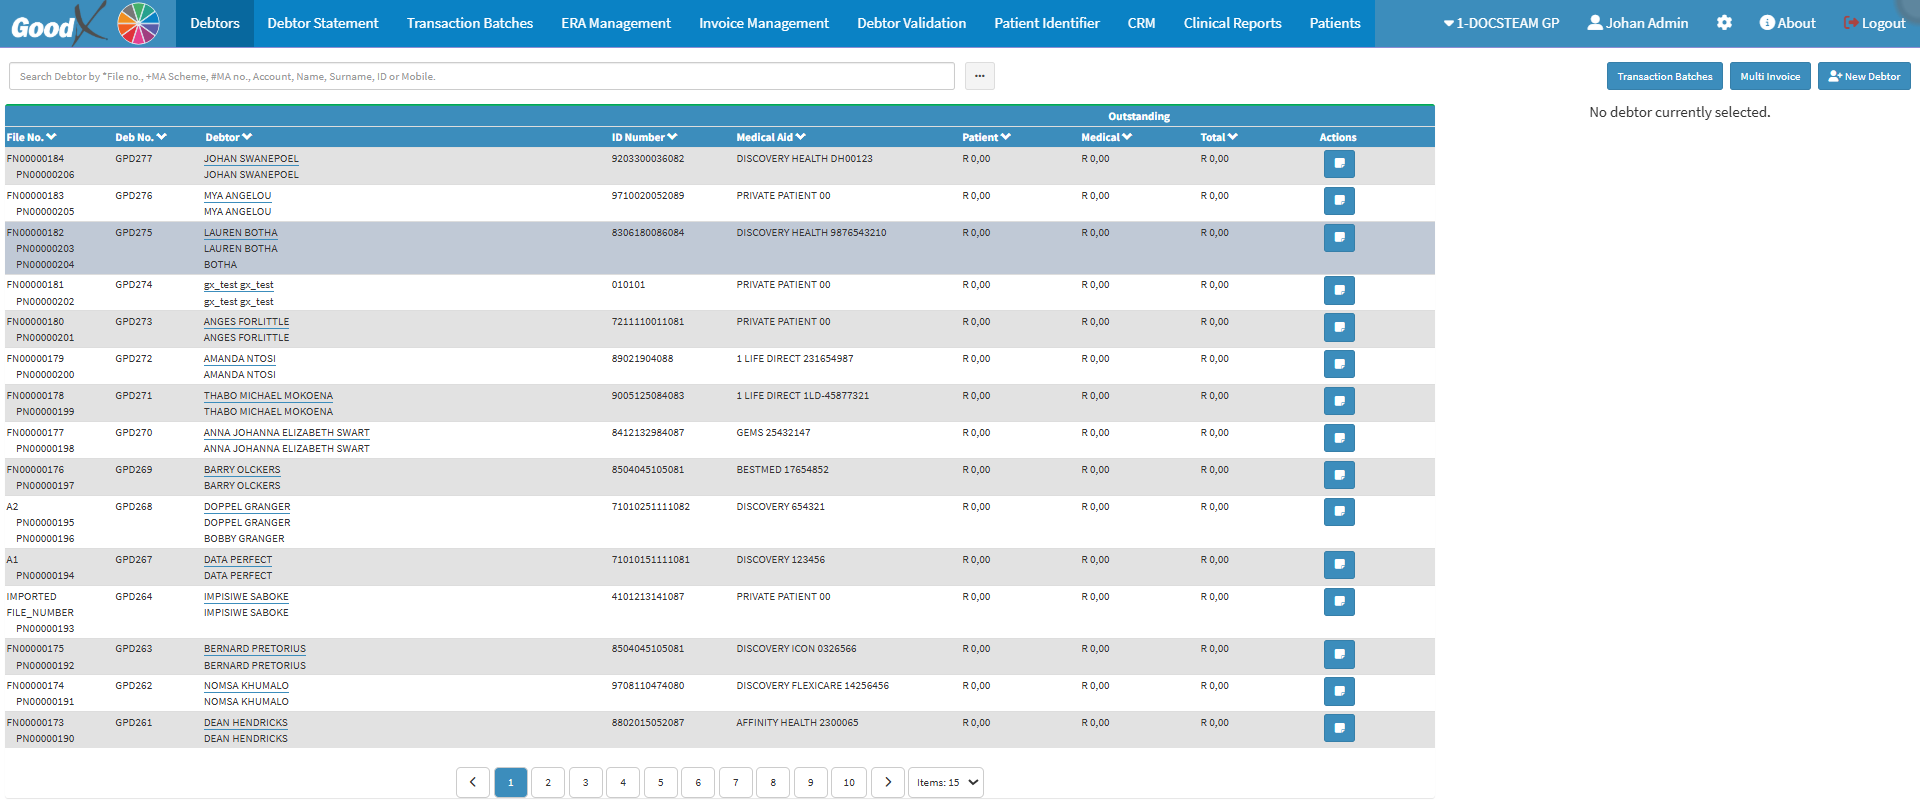Click the note action icon for Lauren Botha
This screenshot has height=802, width=1920.
1339,238
